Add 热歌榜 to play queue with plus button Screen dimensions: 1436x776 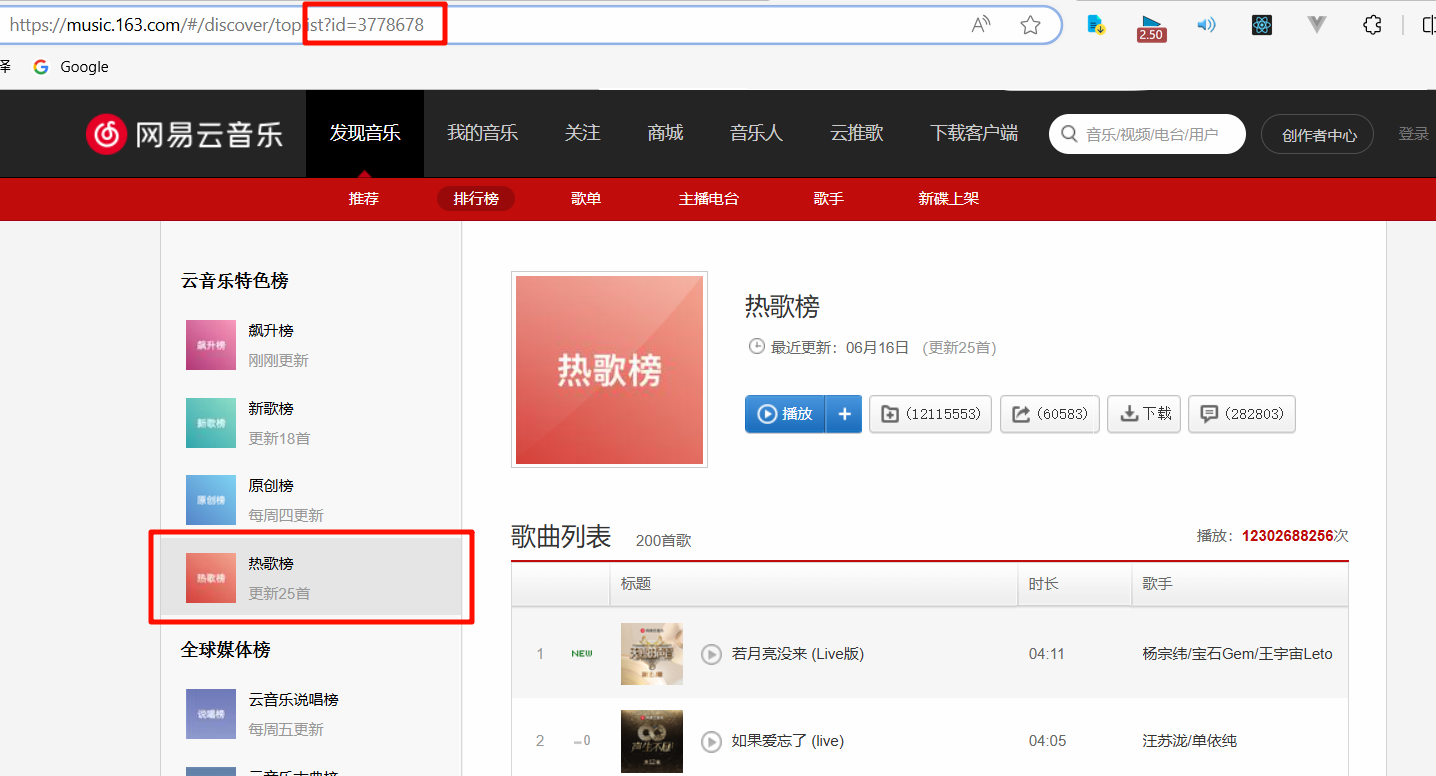point(844,414)
